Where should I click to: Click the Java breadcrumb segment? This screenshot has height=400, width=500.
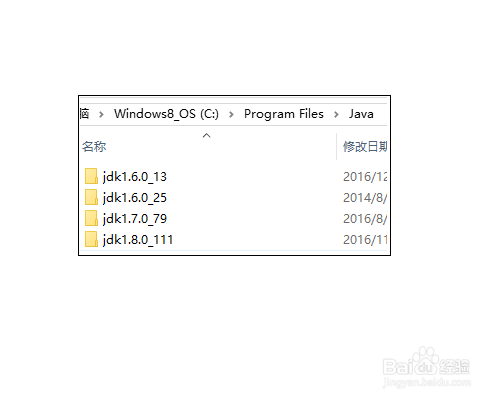click(x=361, y=114)
